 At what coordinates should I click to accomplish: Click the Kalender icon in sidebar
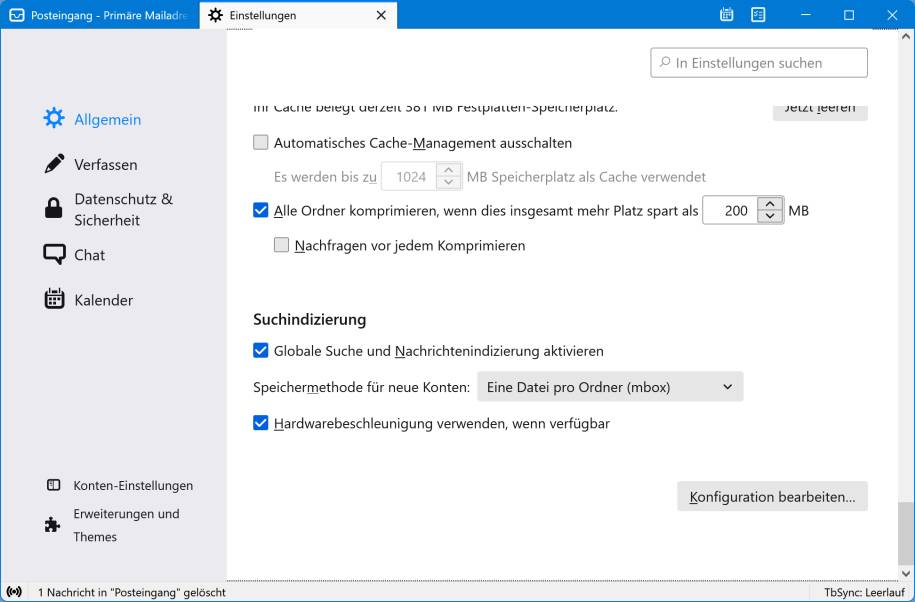tap(54, 300)
